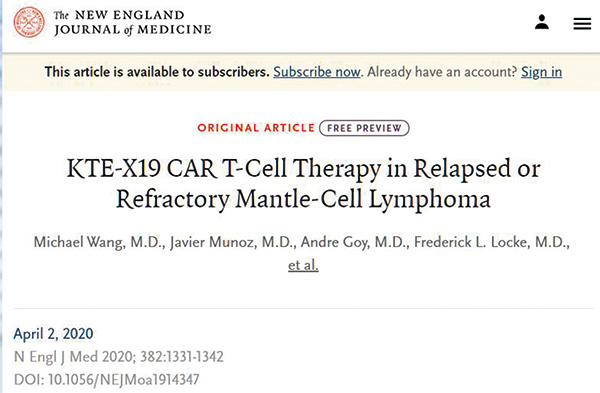600x393 pixels.
Task: Click the FREE PREVIEW badge
Action: pos(364,128)
